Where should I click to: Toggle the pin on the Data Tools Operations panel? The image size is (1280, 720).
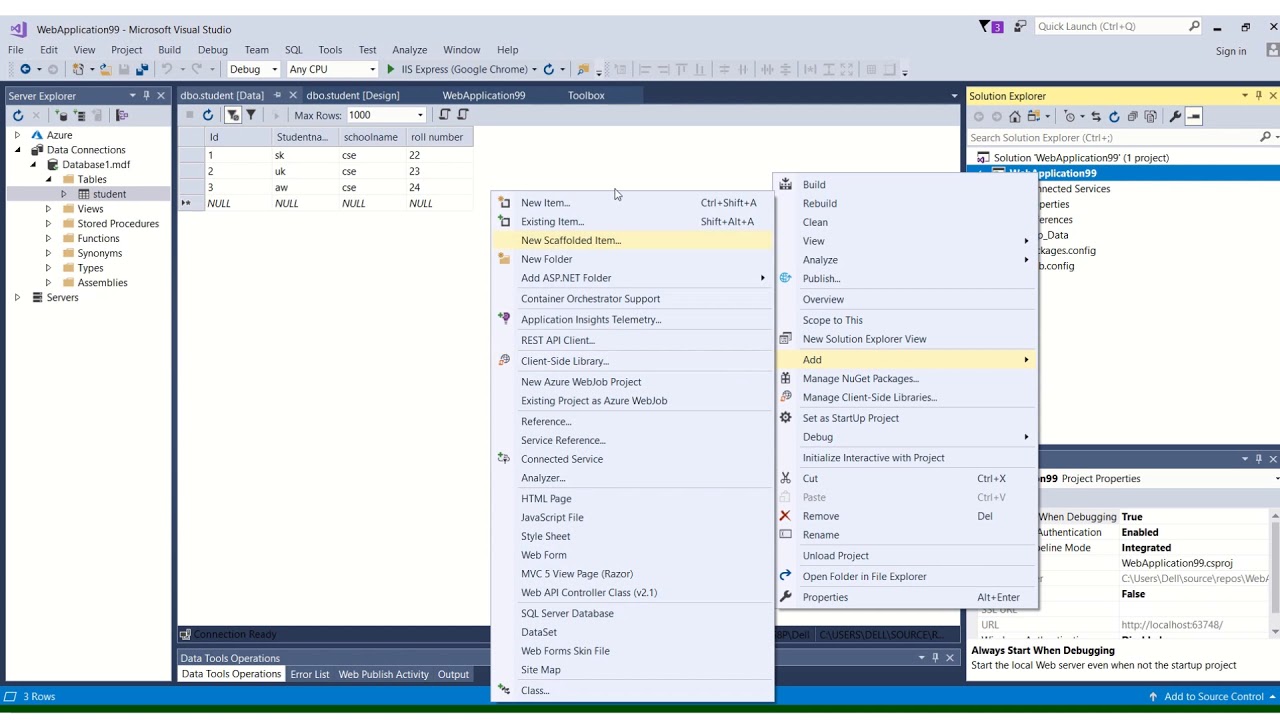tap(935, 658)
